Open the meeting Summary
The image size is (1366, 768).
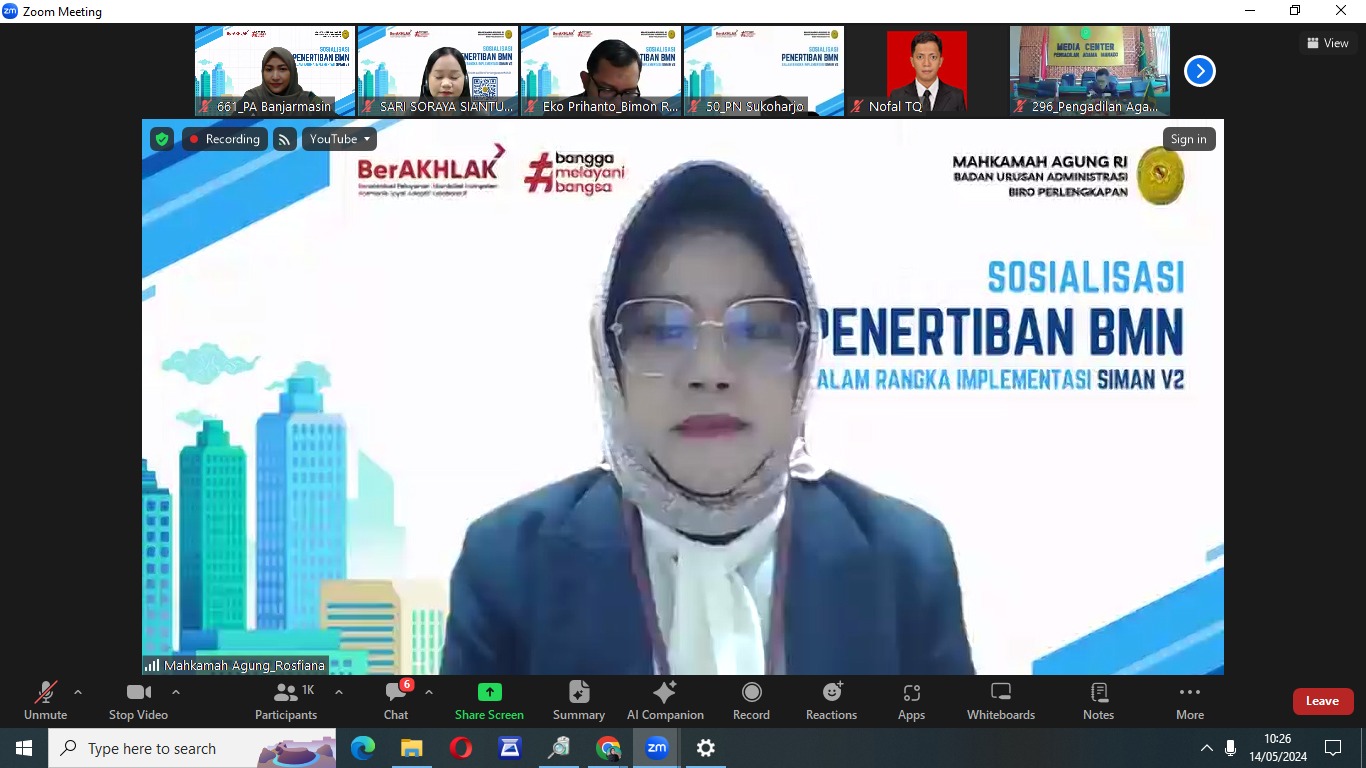579,700
